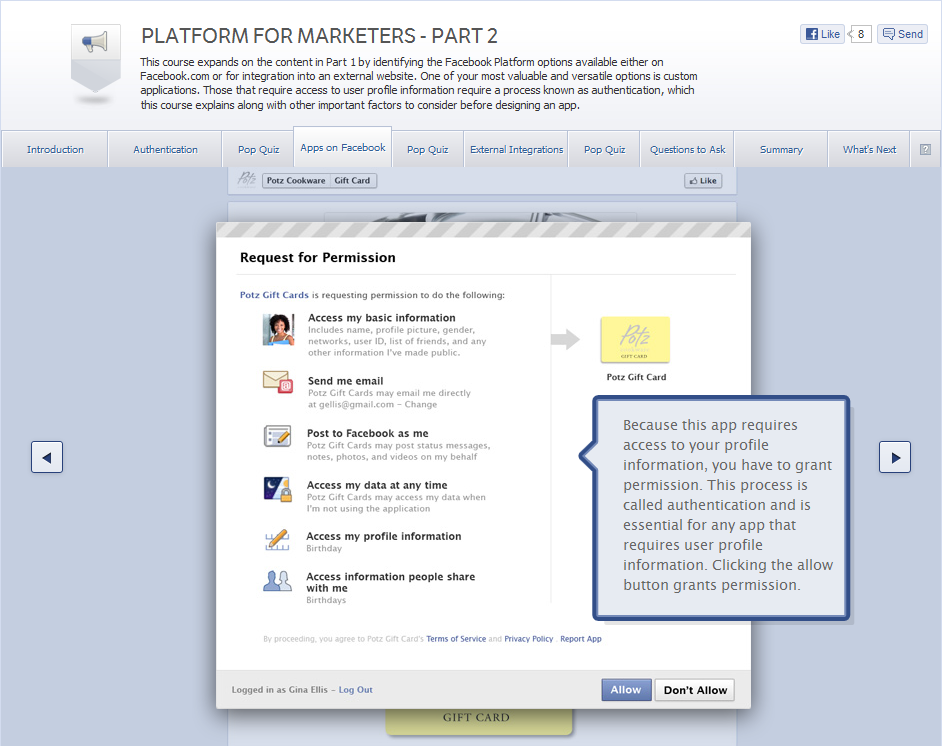Click the Report App link
The image size is (942, 746).
click(x=581, y=638)
